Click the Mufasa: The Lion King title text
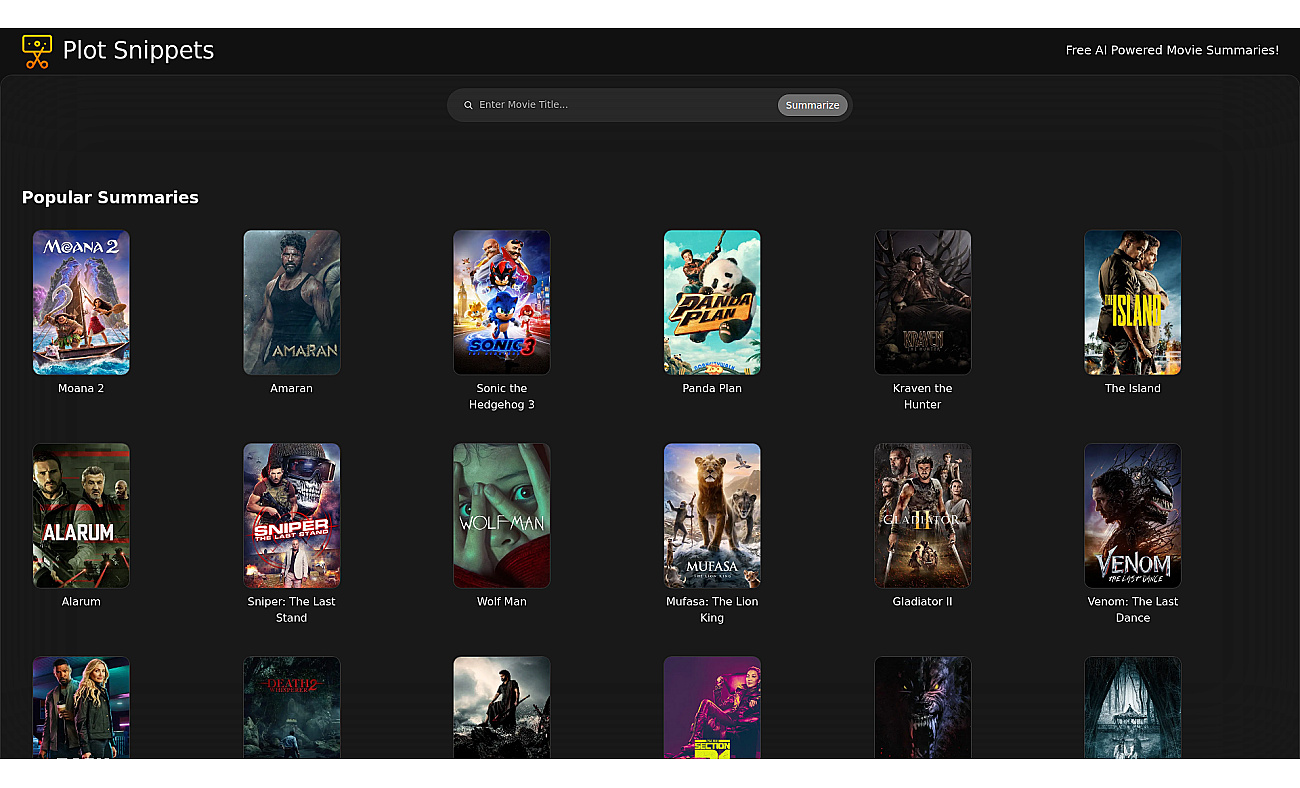This screenshot has height=788, width=1300. [712, 609]
